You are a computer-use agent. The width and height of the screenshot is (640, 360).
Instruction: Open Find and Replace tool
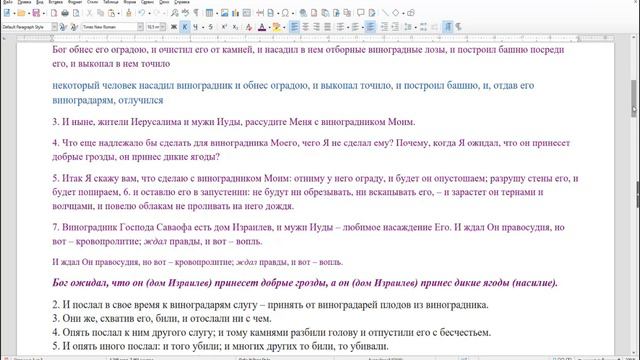pos(175,13)
